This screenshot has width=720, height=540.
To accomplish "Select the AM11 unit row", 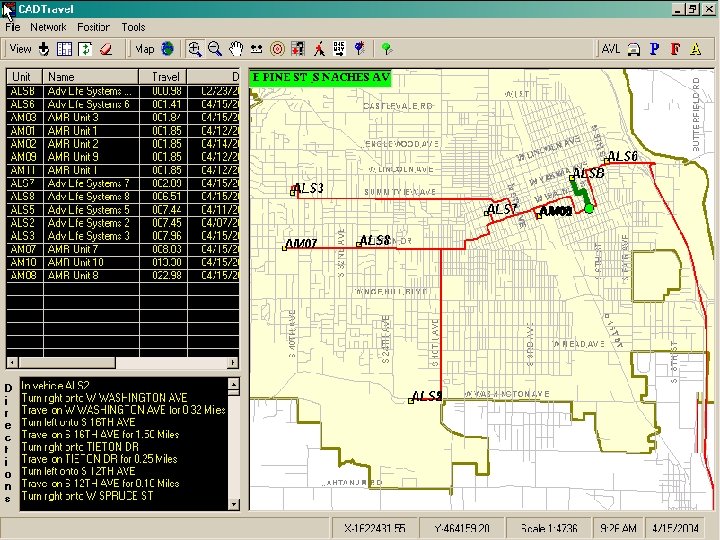I will pos(123,170).
